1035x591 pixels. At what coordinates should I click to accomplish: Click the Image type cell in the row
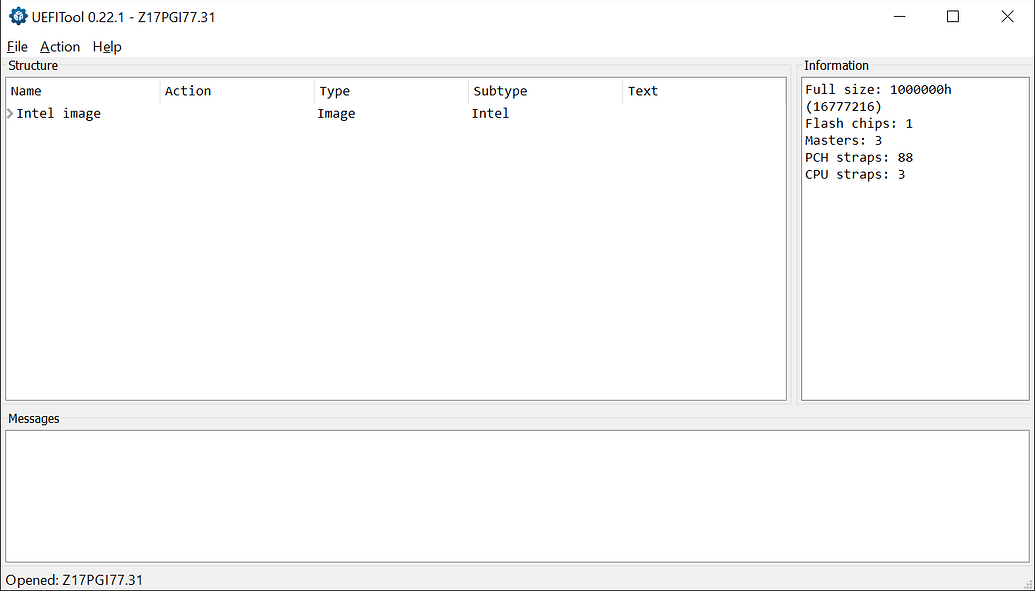click(x=336, y=114)
